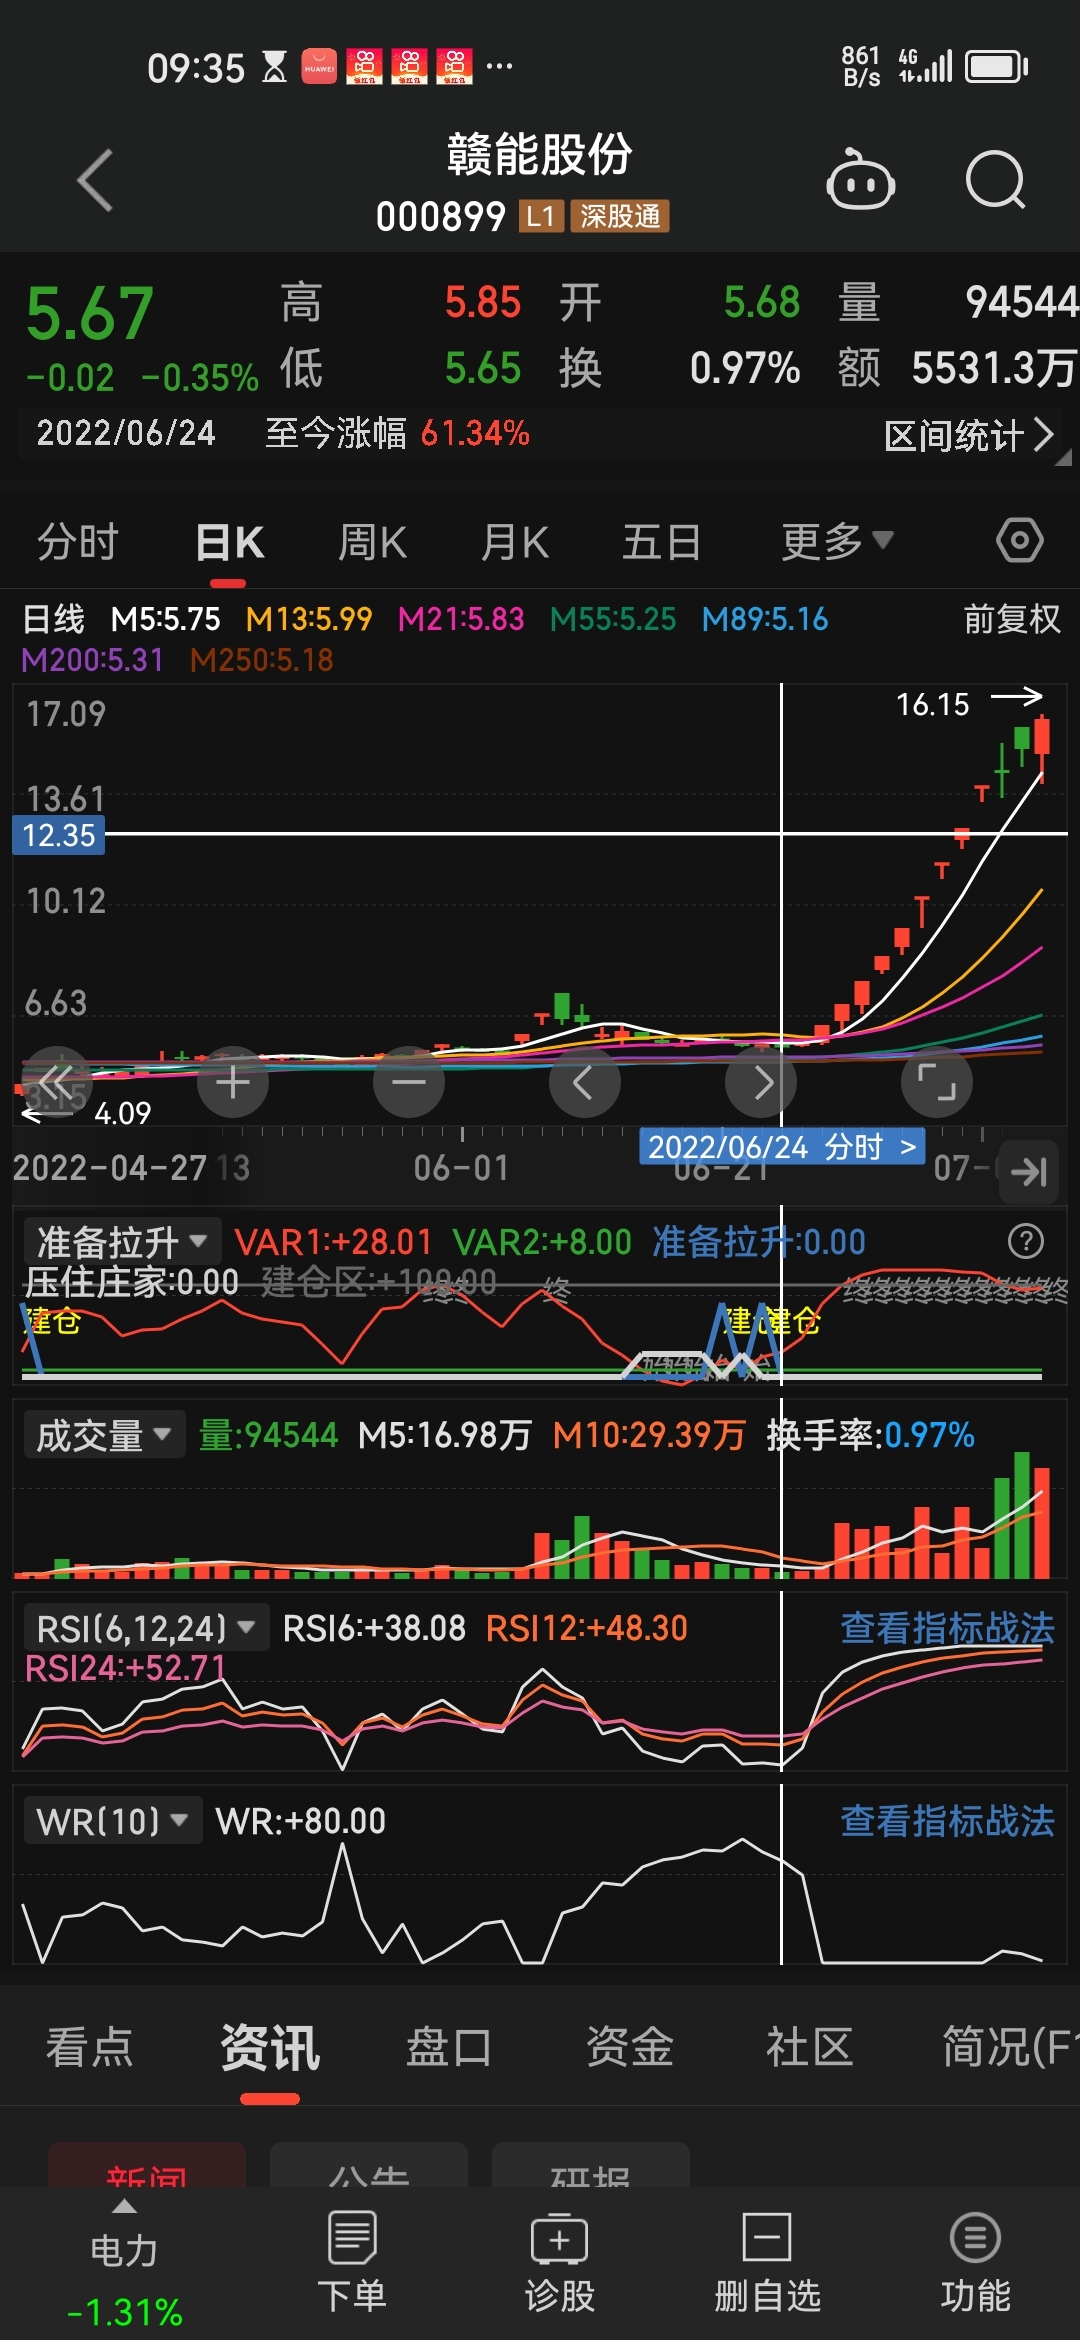Image resolution: width=1080 pixels, height=2340 pixels.
Task: Open chart settings hexagon icon
Action: (1019, 541)
